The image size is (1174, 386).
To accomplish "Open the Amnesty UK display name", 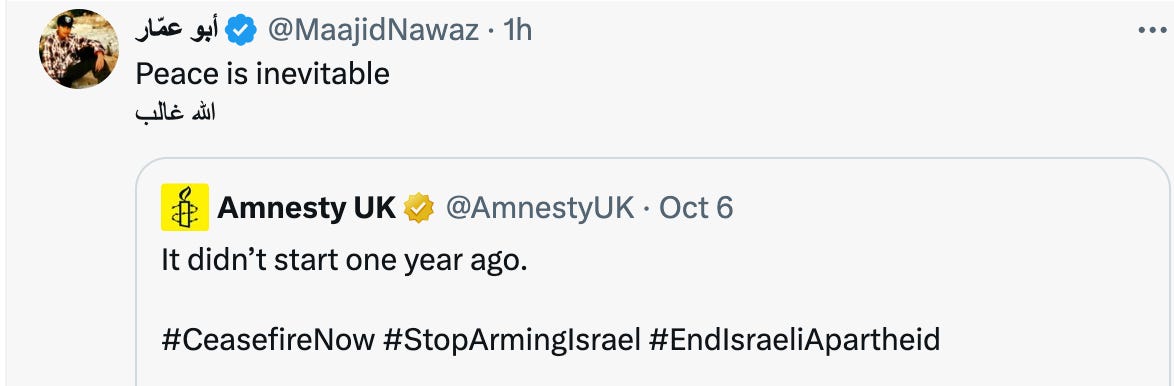I will (306, 207).
